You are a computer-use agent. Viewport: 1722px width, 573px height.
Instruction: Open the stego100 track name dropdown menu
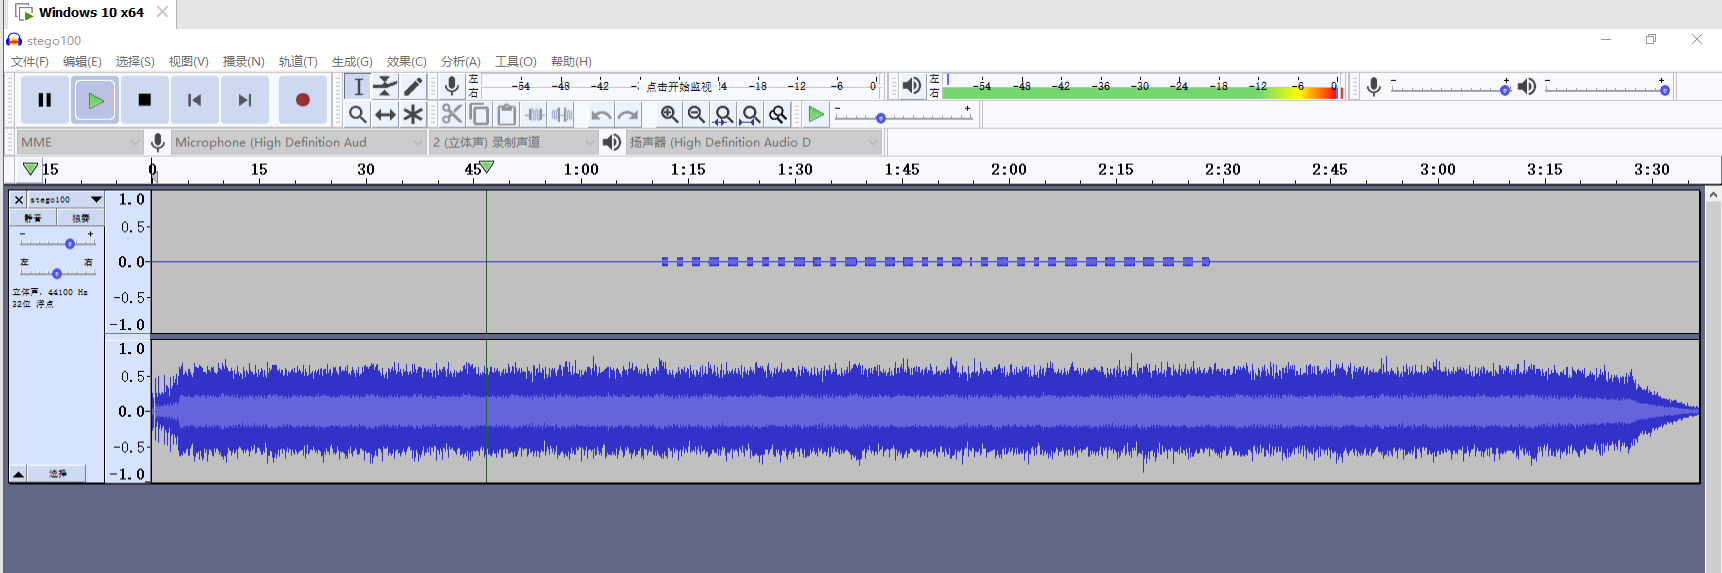click(65, 199)
